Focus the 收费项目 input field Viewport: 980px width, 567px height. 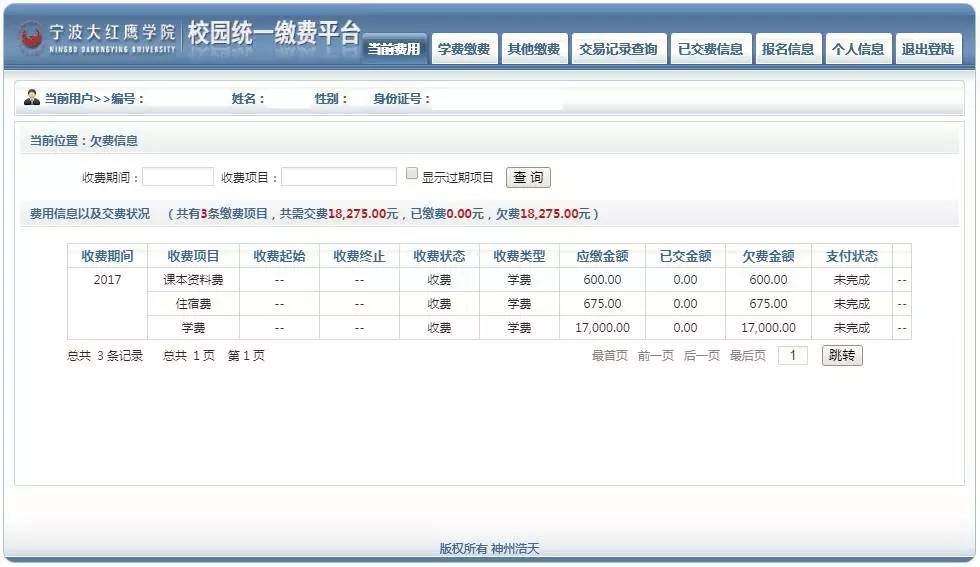(339, 177)
